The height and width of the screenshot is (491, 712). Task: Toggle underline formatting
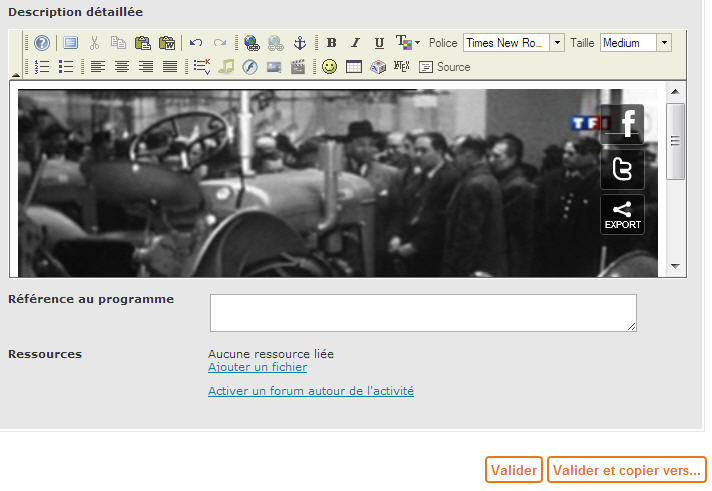[379, 43]
